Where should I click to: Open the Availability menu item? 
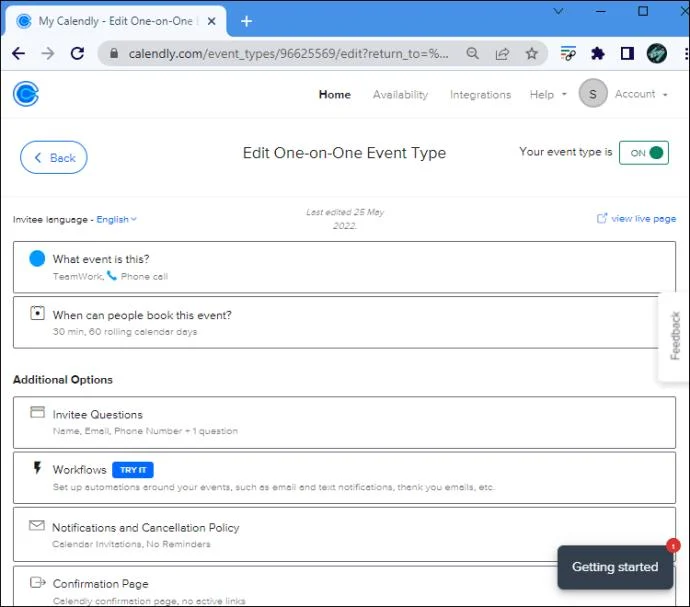coord(400,94)
